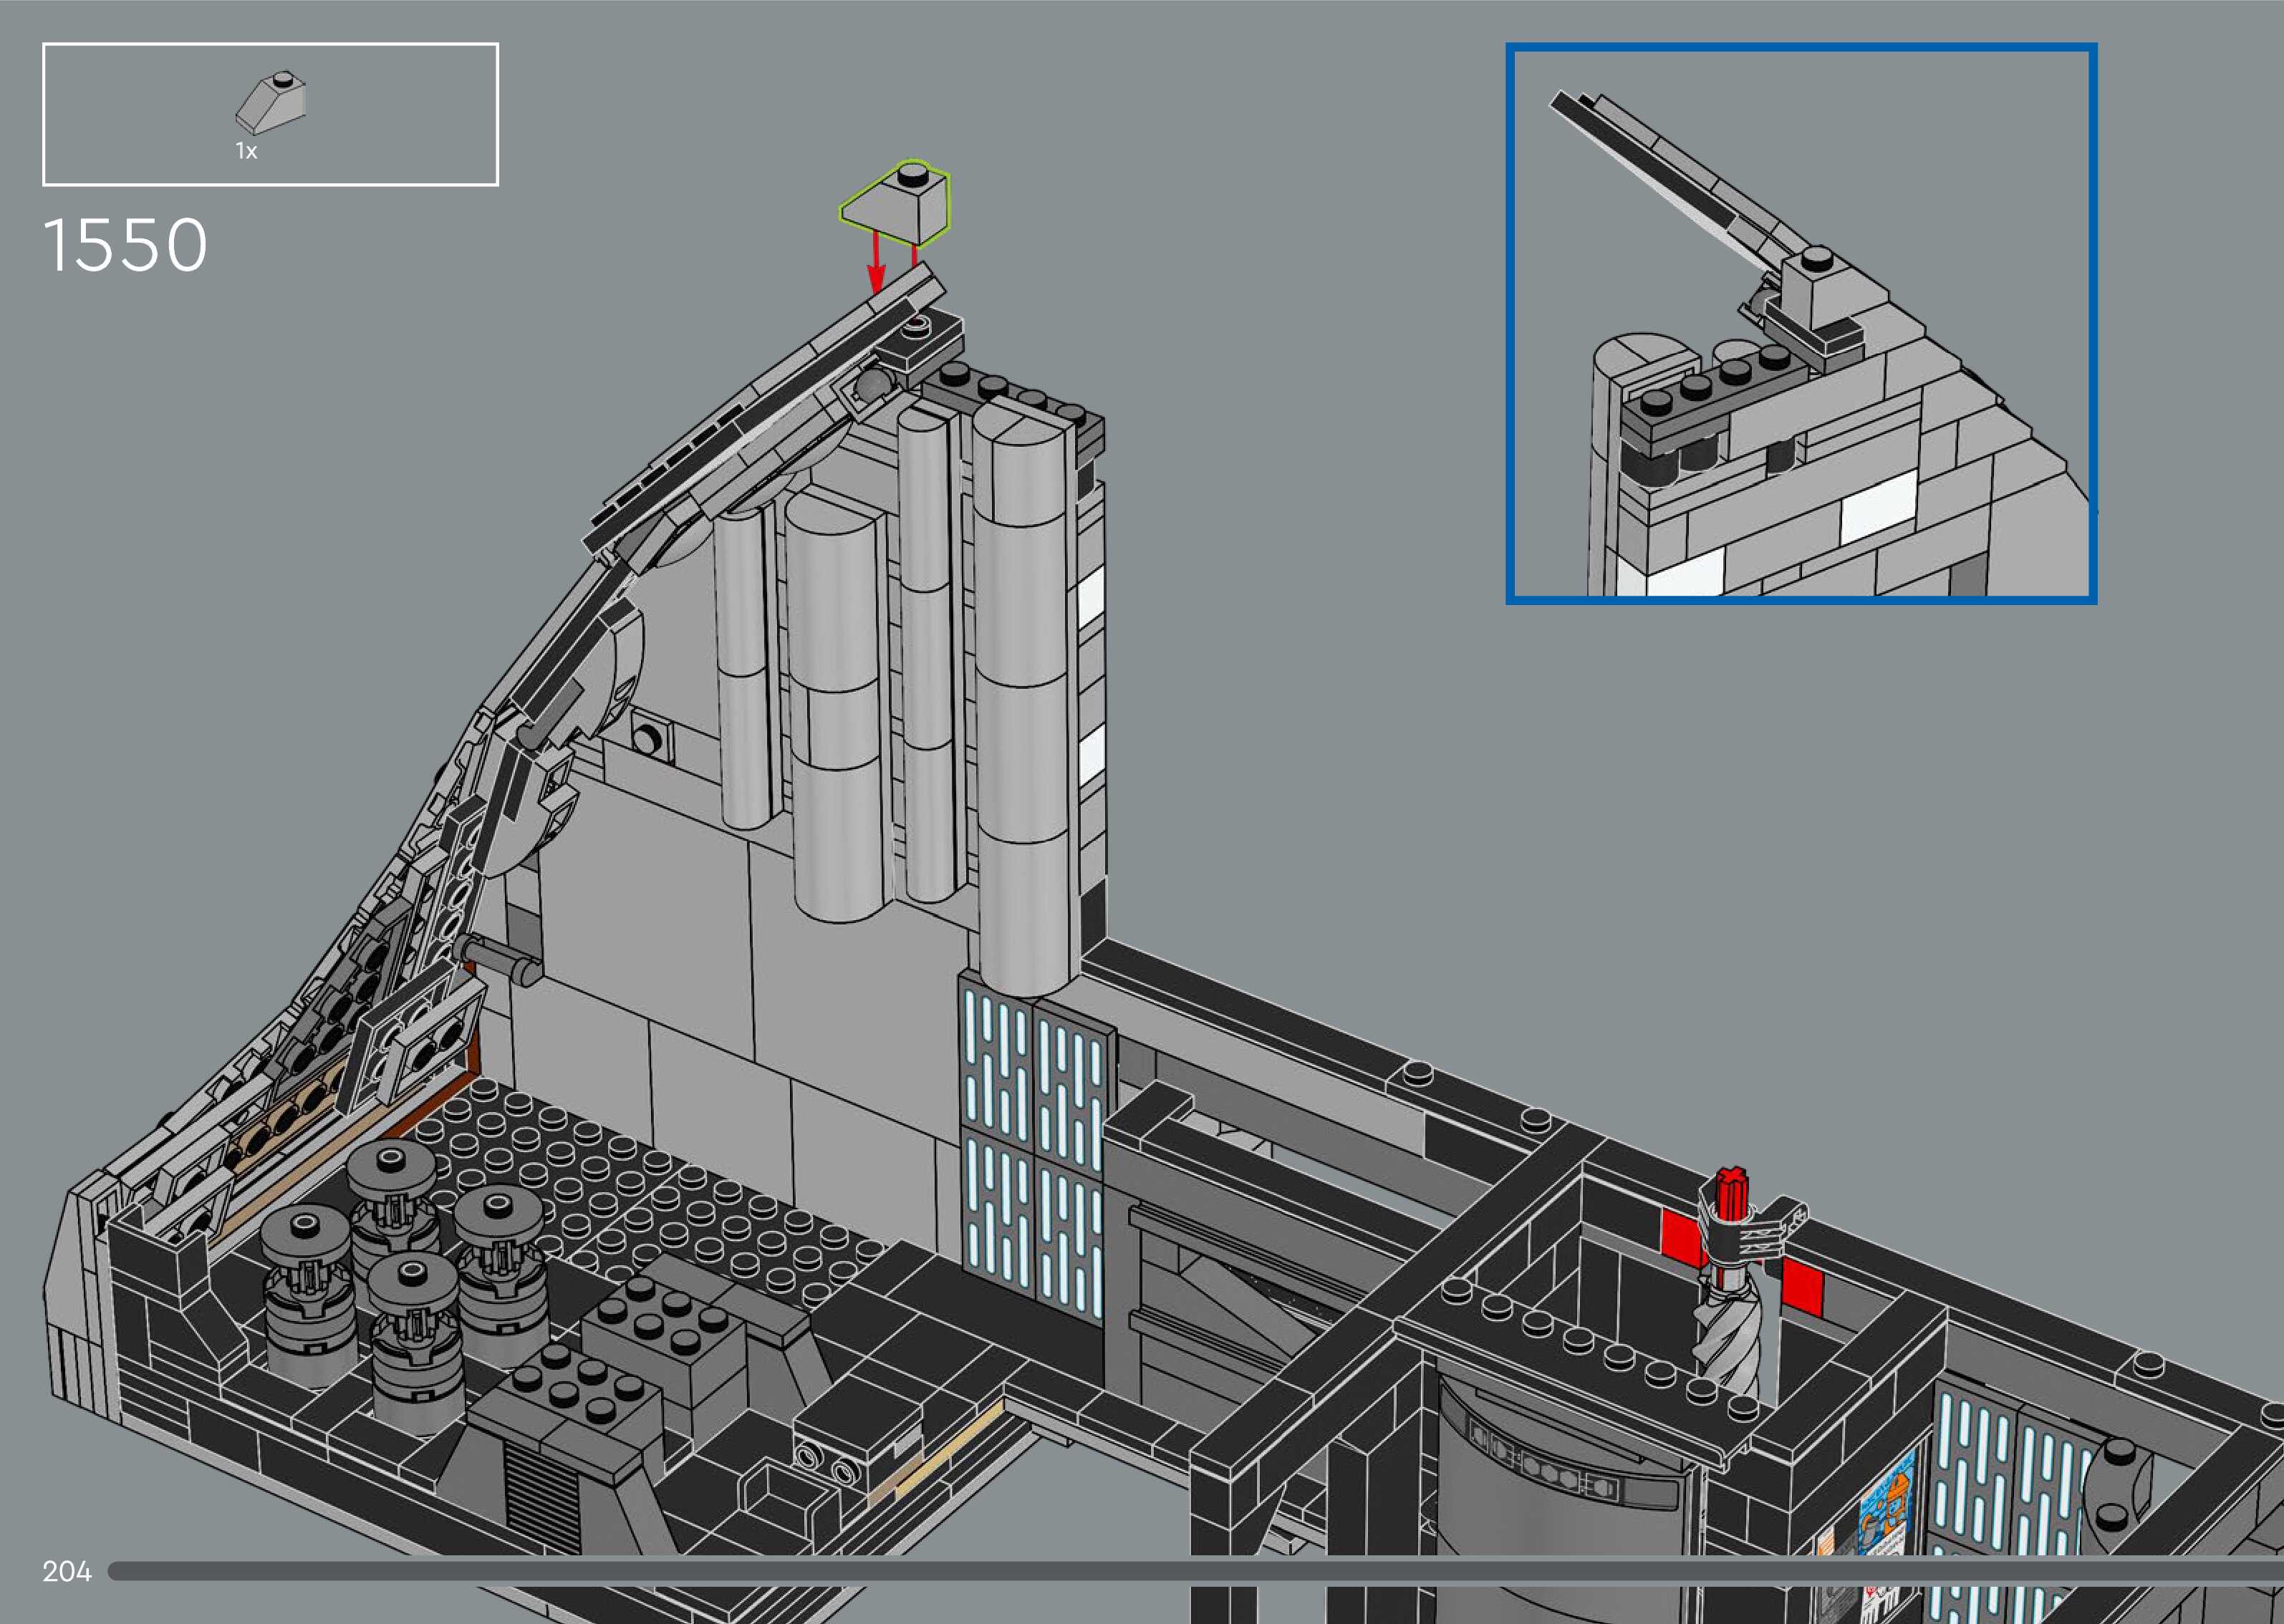Viewport: 2284px width, 1624px height.
Task: Click the step number 1550
Action: coord(125,246)
